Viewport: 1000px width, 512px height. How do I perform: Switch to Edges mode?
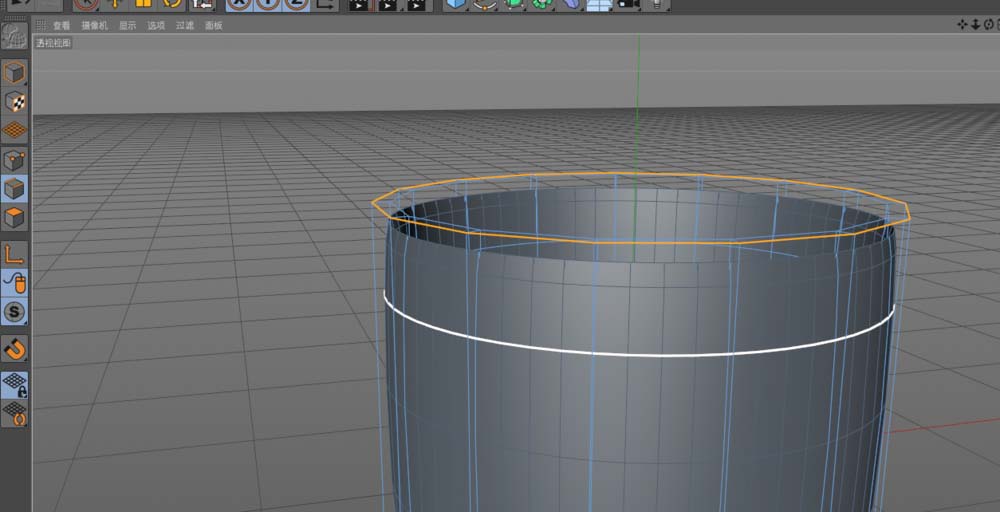click(x=14, y=188)
